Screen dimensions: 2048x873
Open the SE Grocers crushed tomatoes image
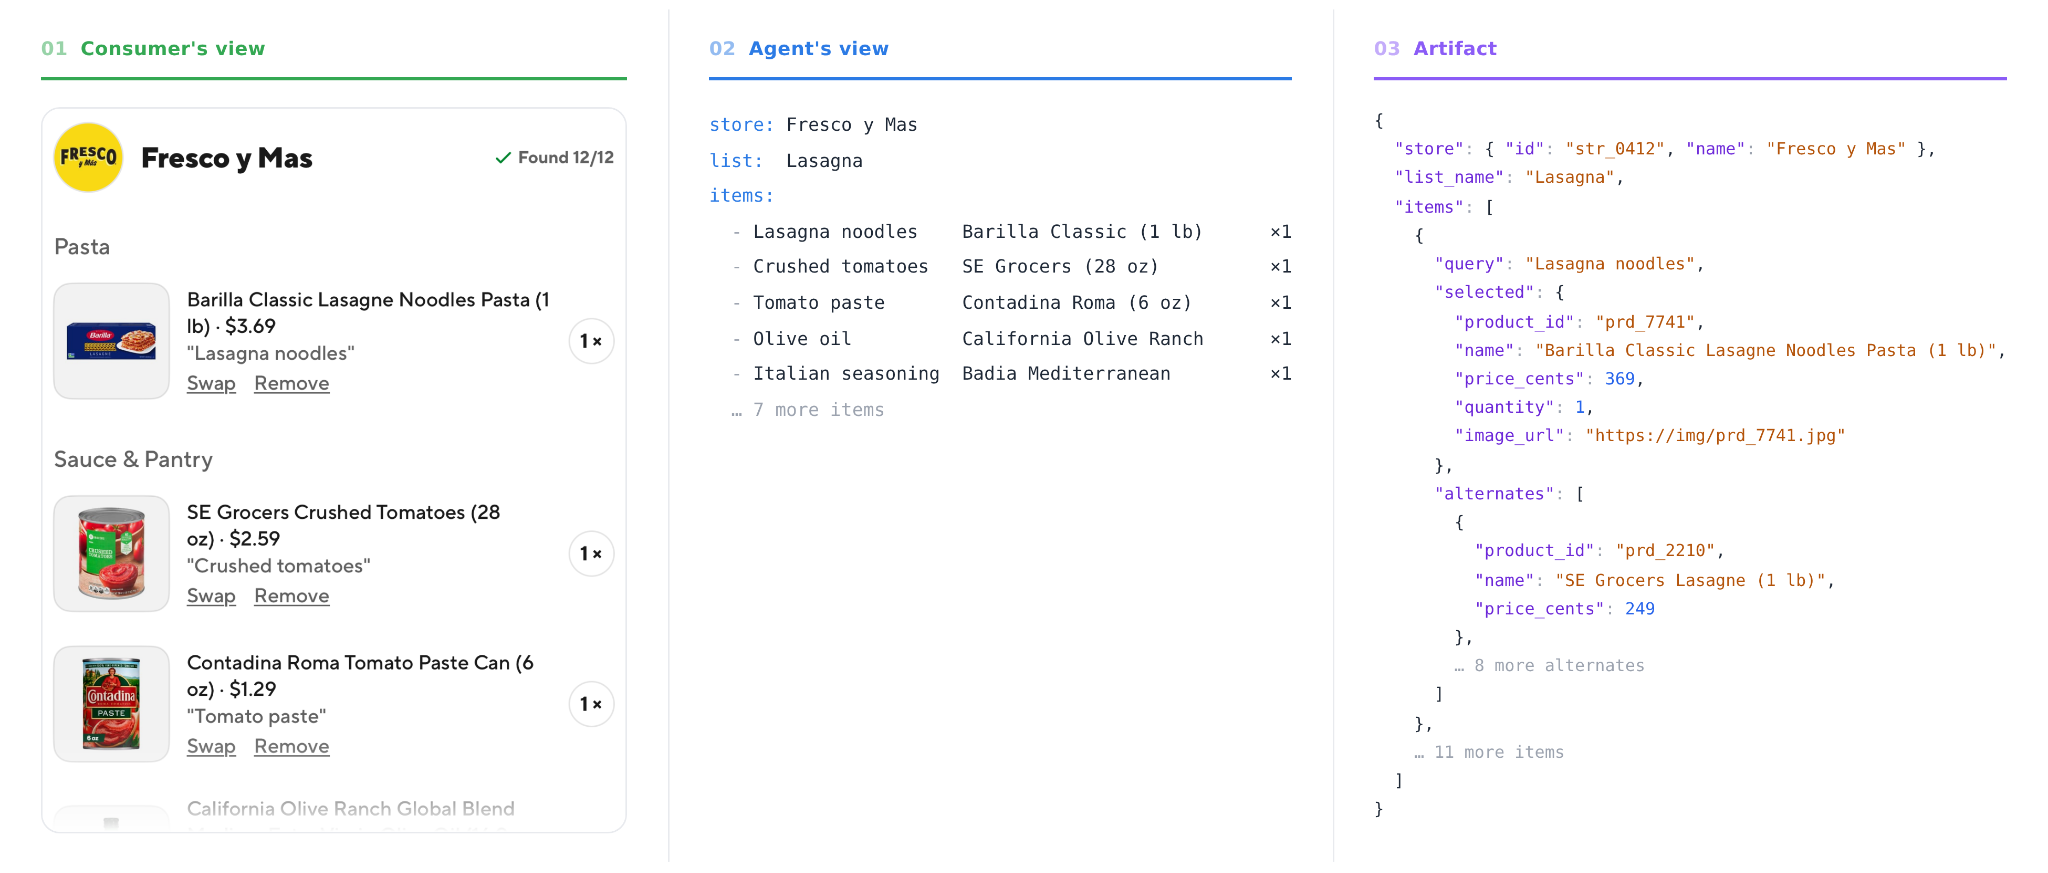coord(112,554)
